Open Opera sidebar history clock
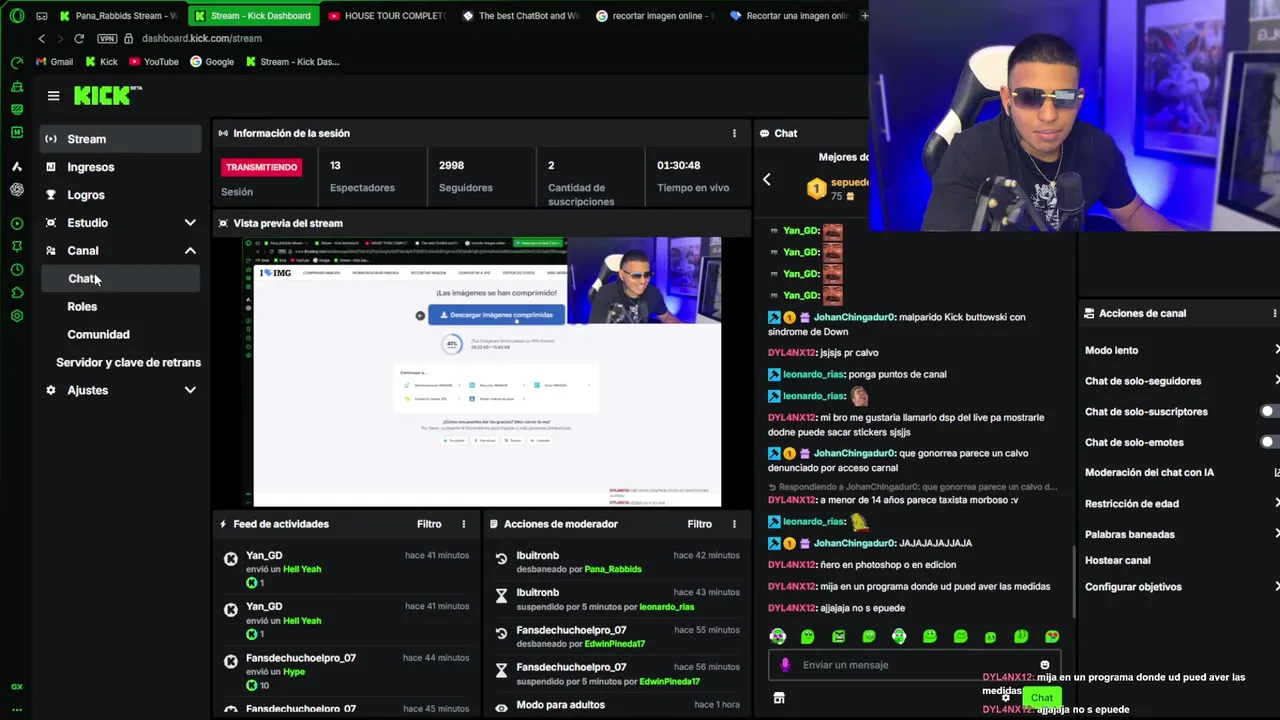Image resolution: width=1280 pixels, height=720 pixels. pos(17,270)
